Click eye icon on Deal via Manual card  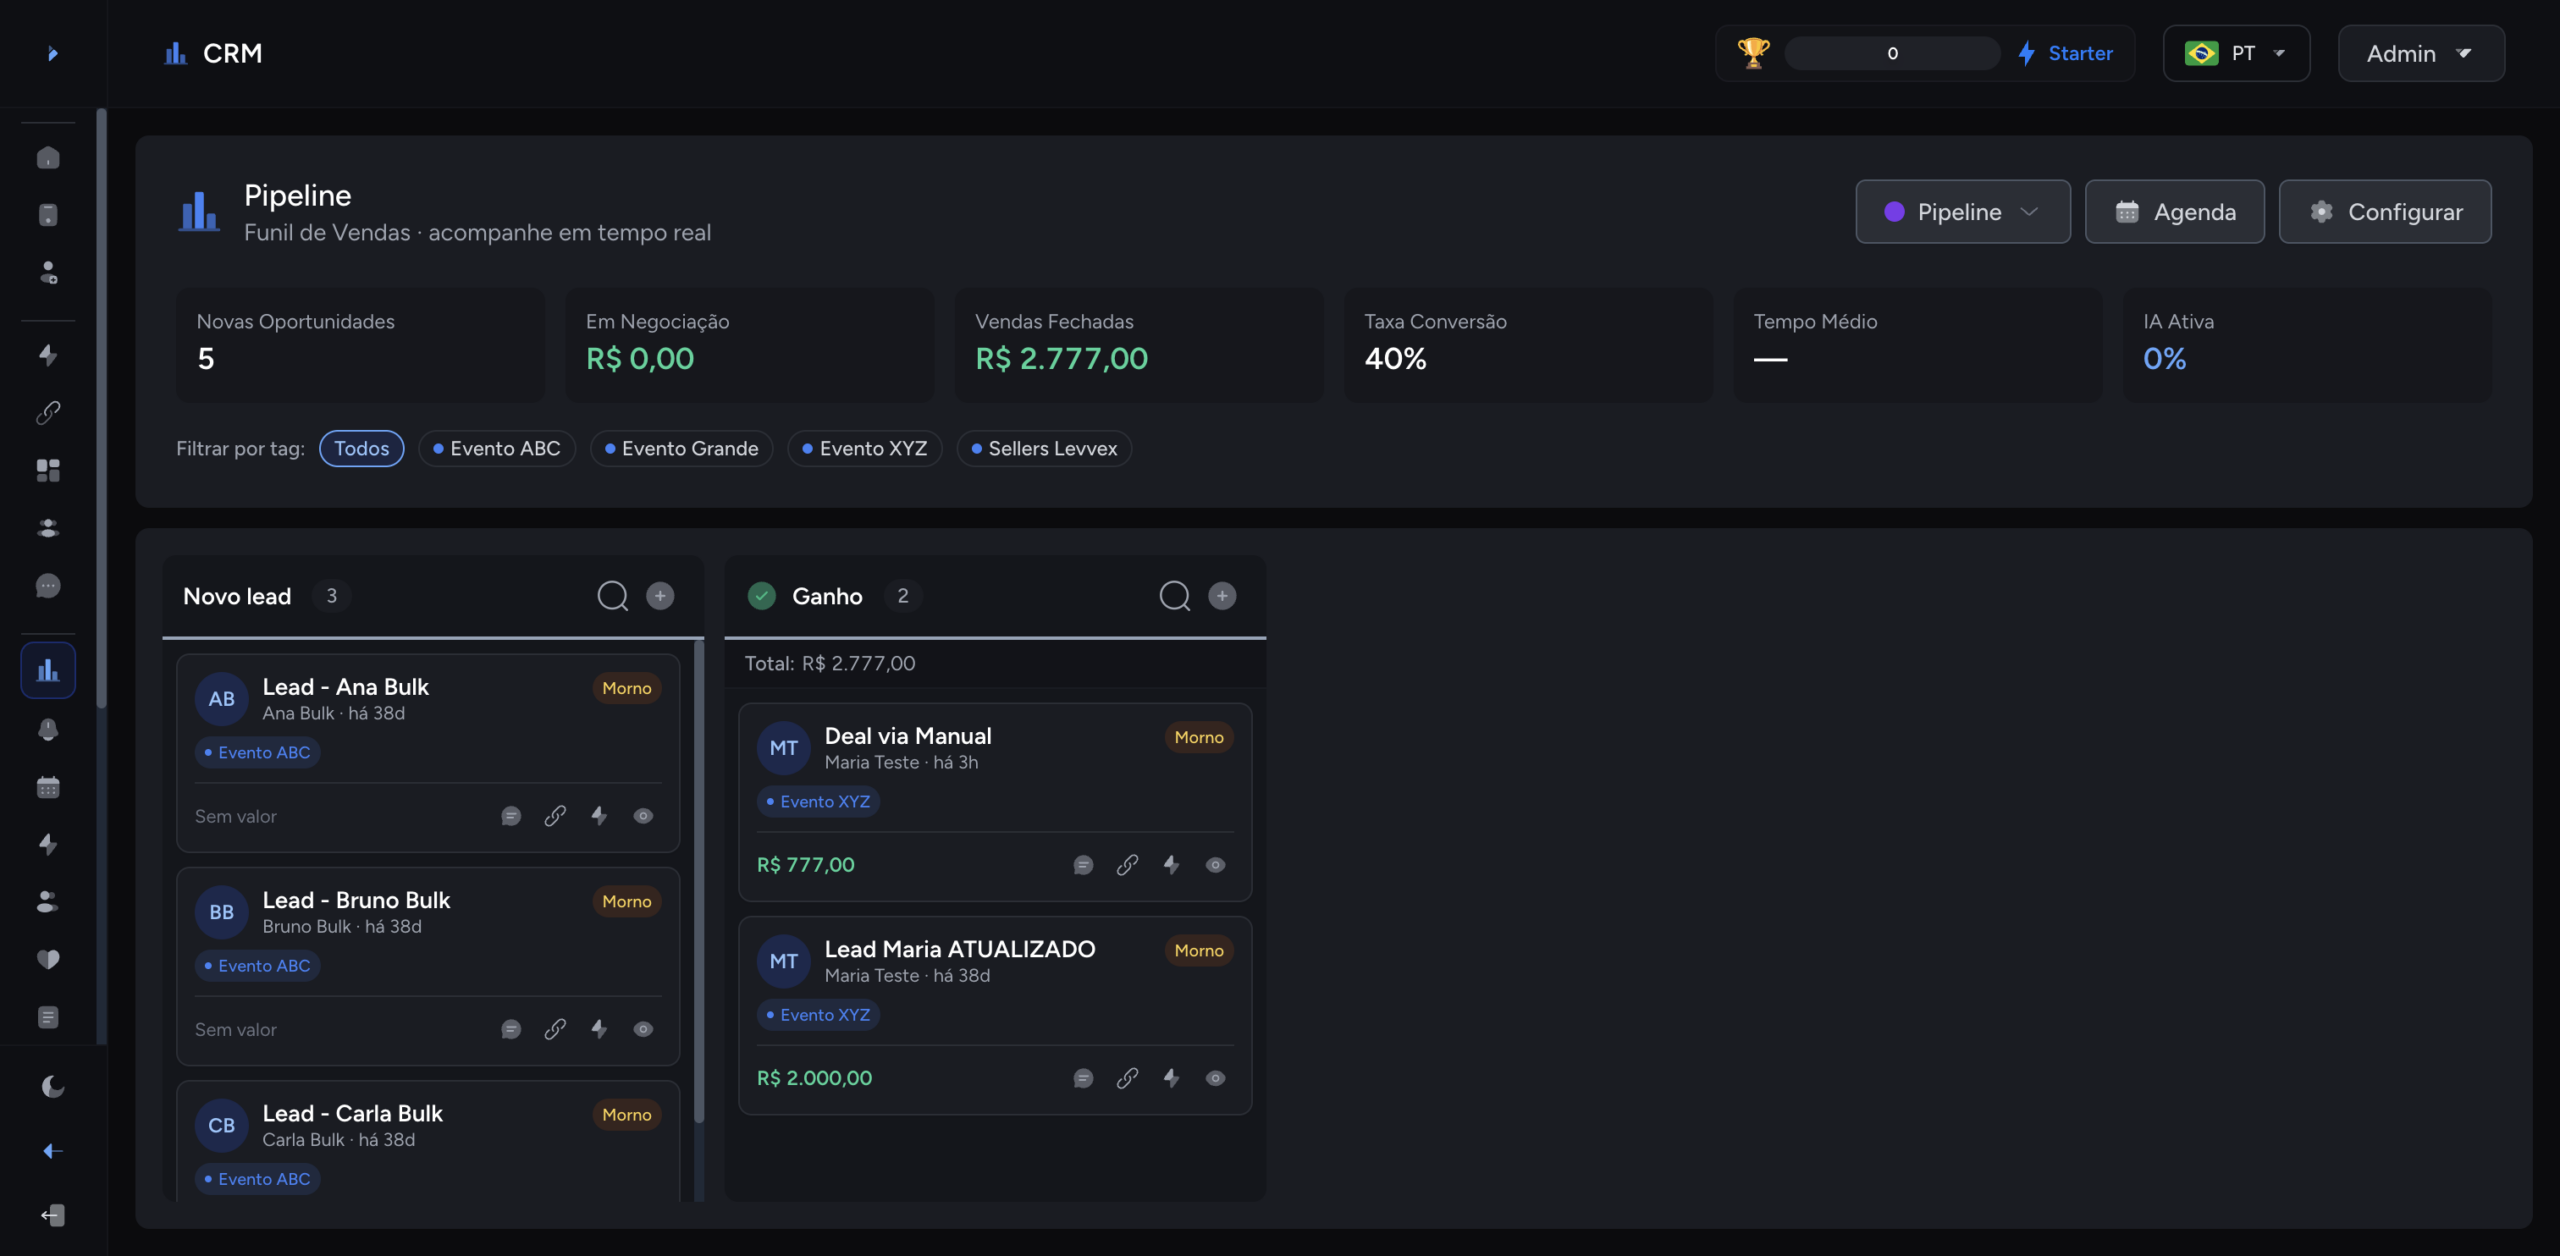tap(1215, 865)
